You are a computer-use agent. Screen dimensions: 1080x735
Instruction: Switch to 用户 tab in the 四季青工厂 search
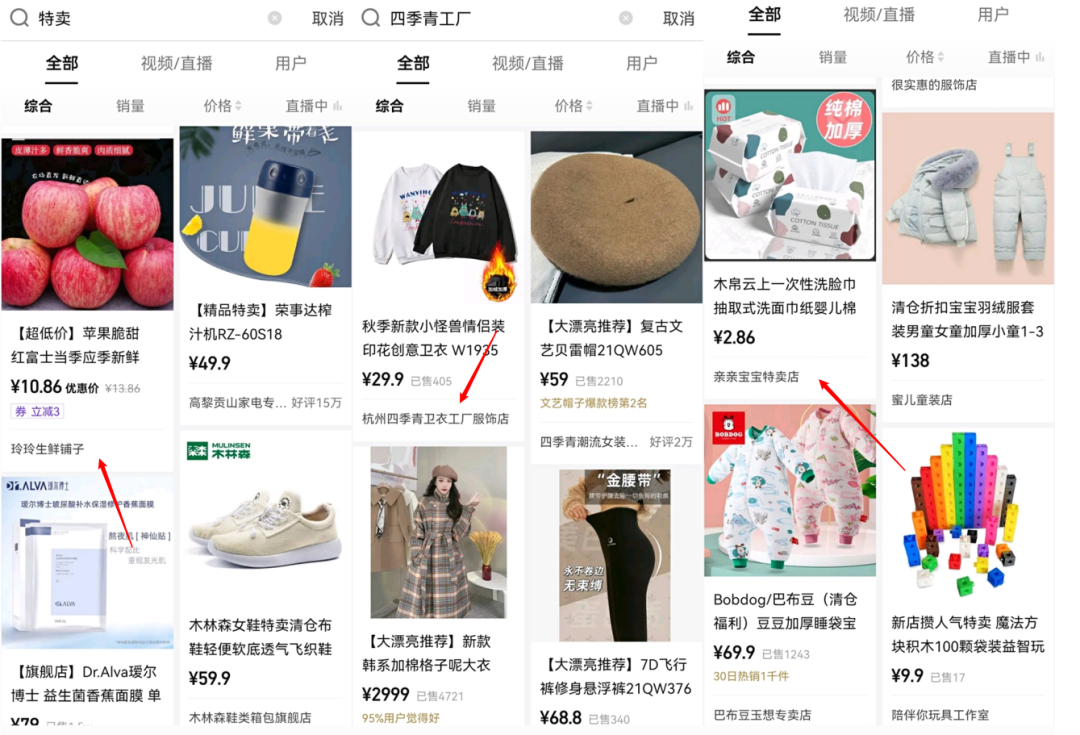pyautogui.click(x=641, y=63)
